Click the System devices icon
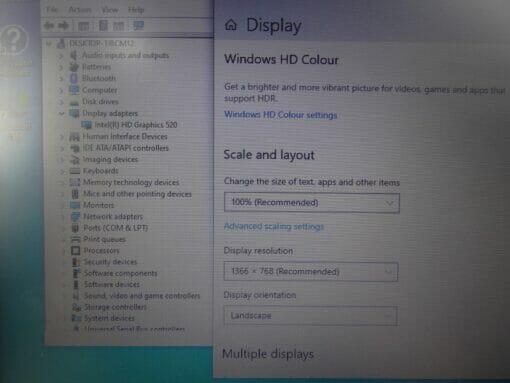This screenshot has height=383, width=510. tap(77, 318)
